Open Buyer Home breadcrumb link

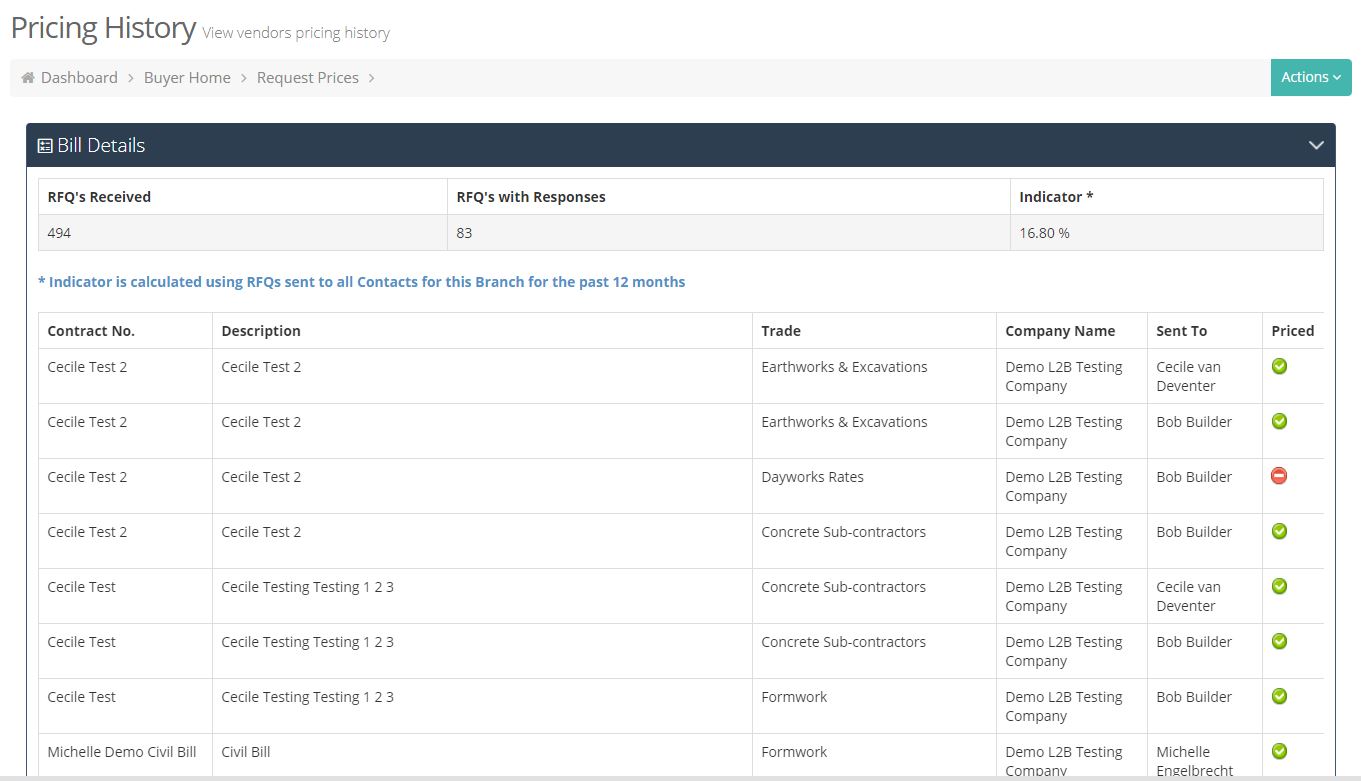187,78
